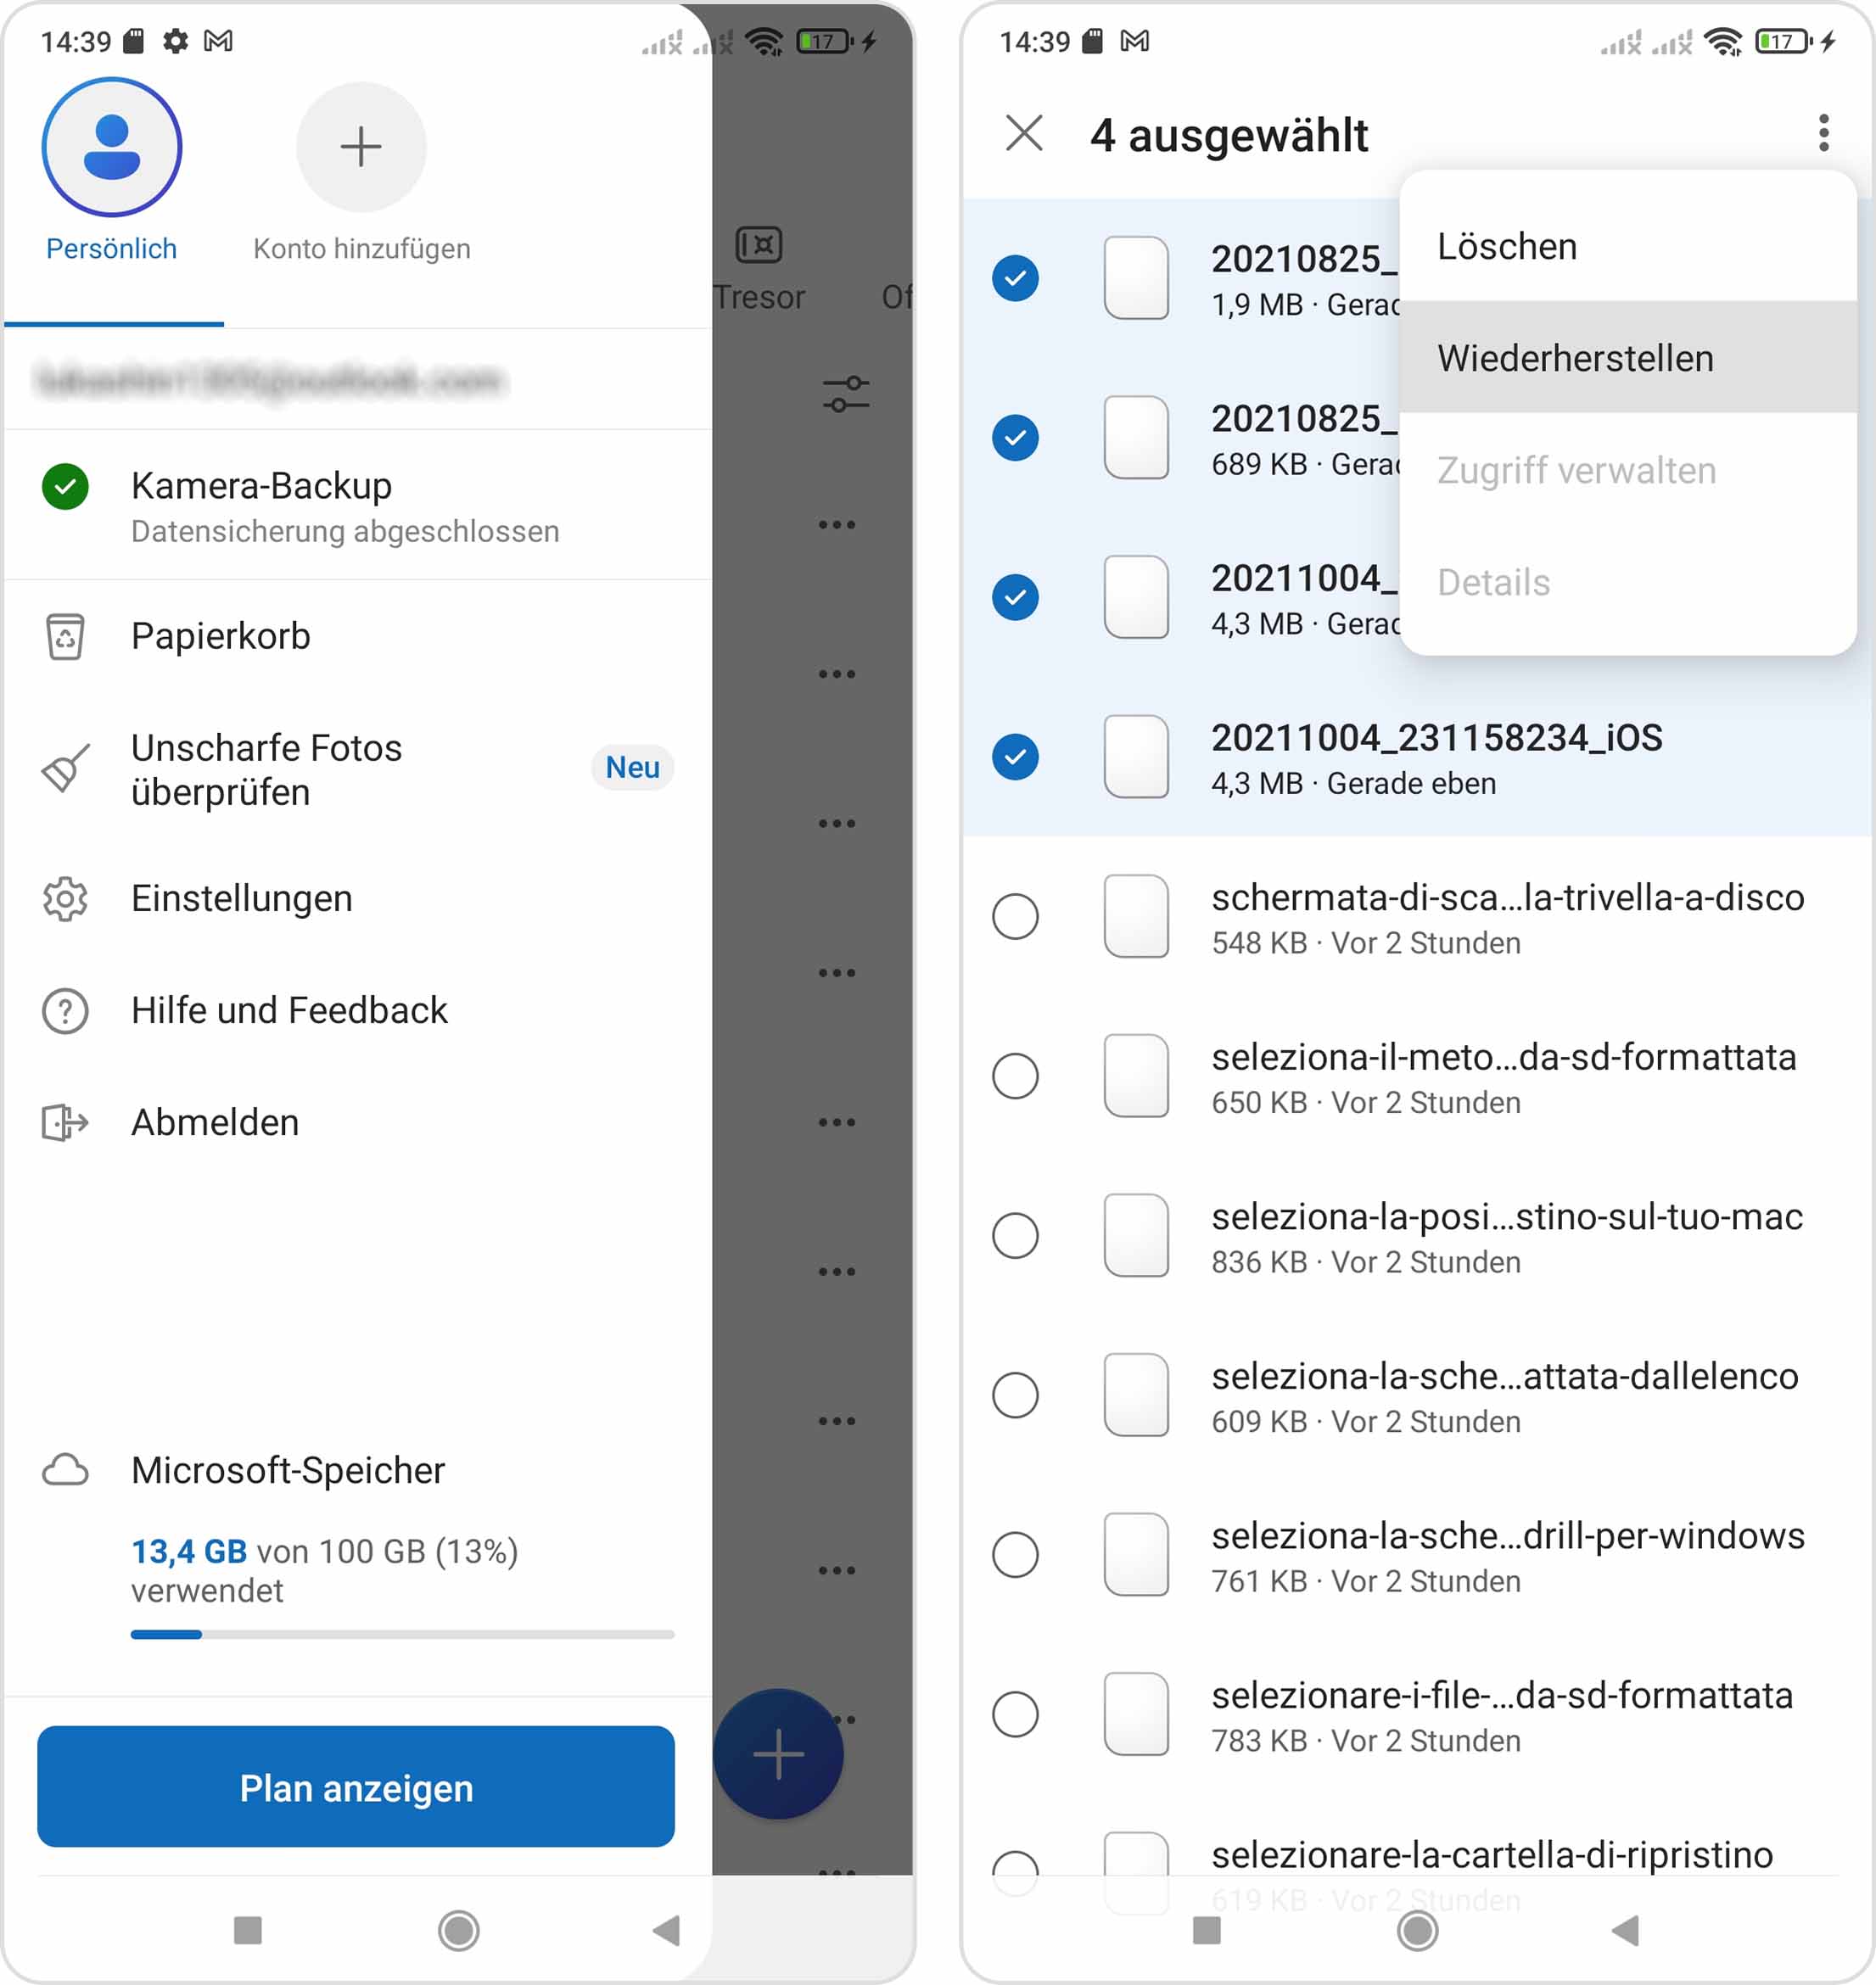The height and width of the screenshot is (1985, 1876).
Task: Tap the greyed Zugriff verwalten menu entry
Action: pos(1628,470)
